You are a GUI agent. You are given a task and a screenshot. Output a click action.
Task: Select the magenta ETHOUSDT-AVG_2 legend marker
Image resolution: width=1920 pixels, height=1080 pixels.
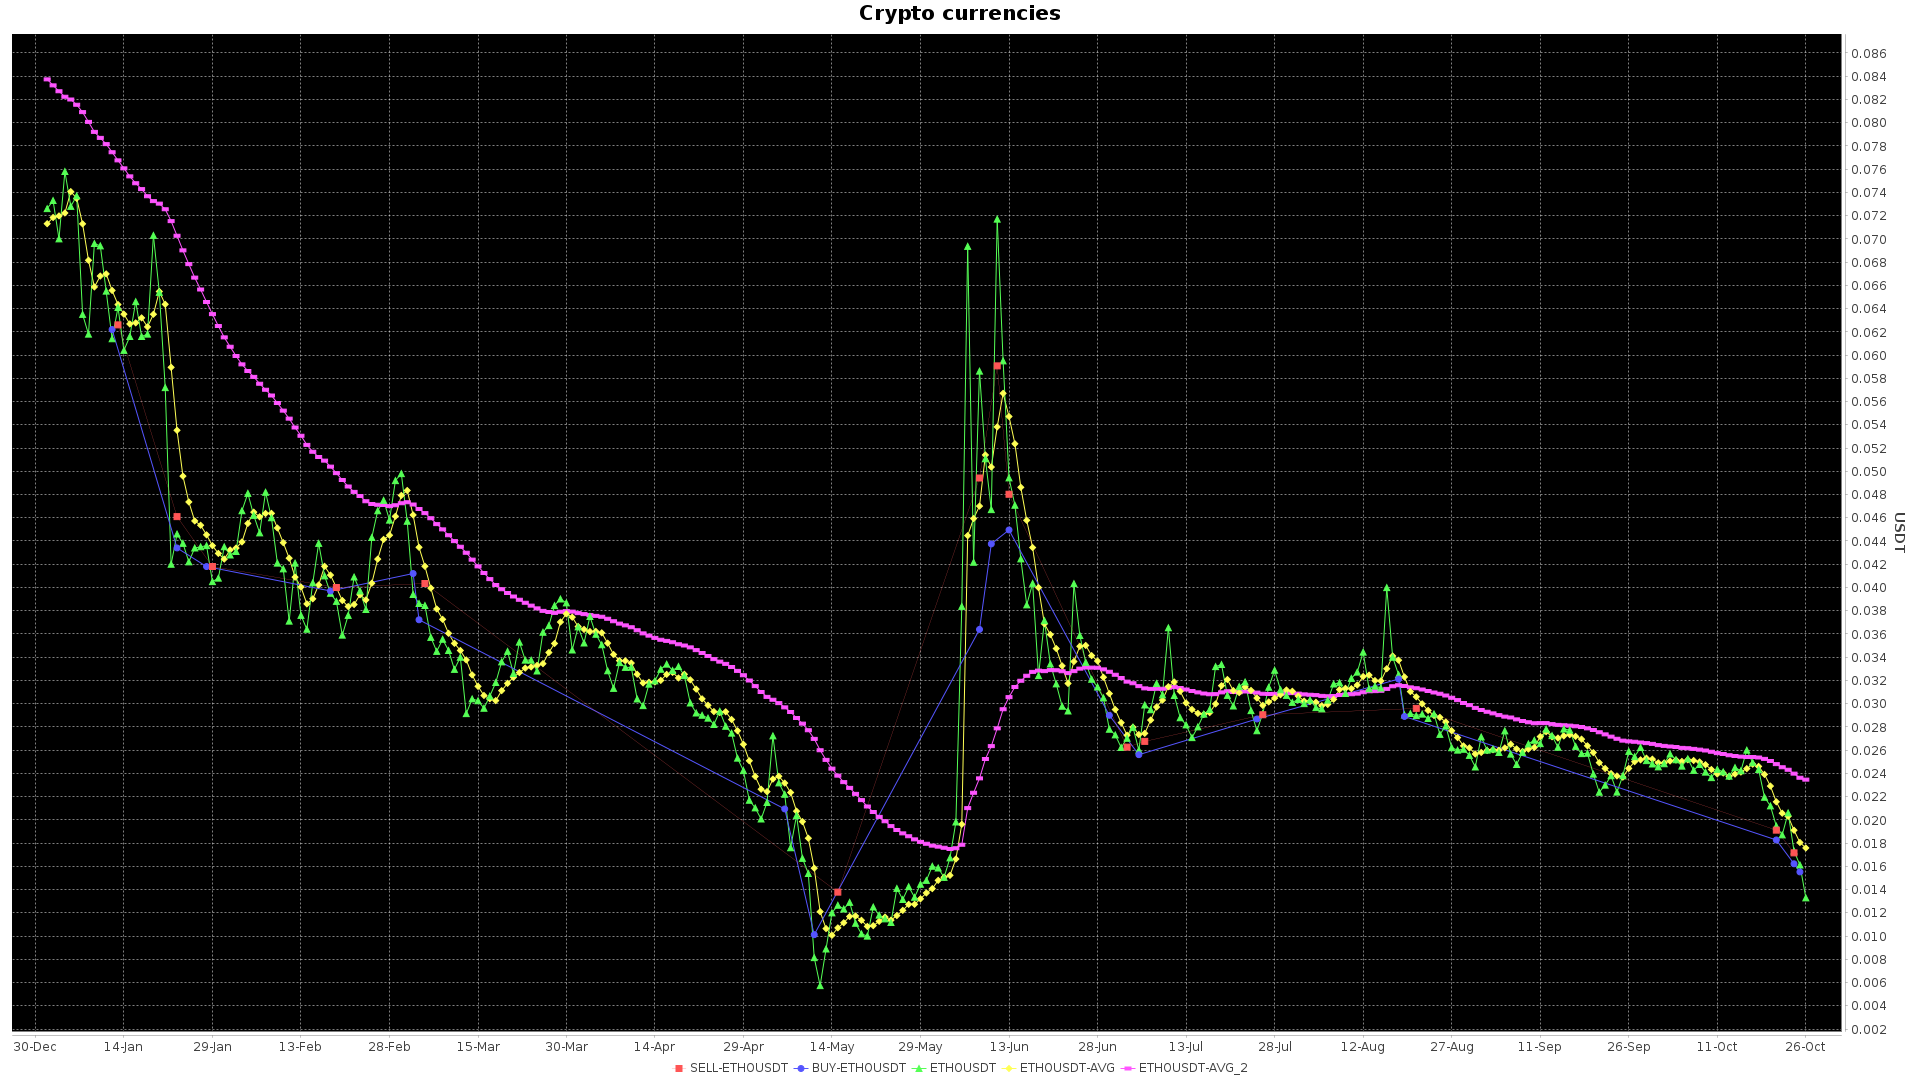tap(1128, 1068)
